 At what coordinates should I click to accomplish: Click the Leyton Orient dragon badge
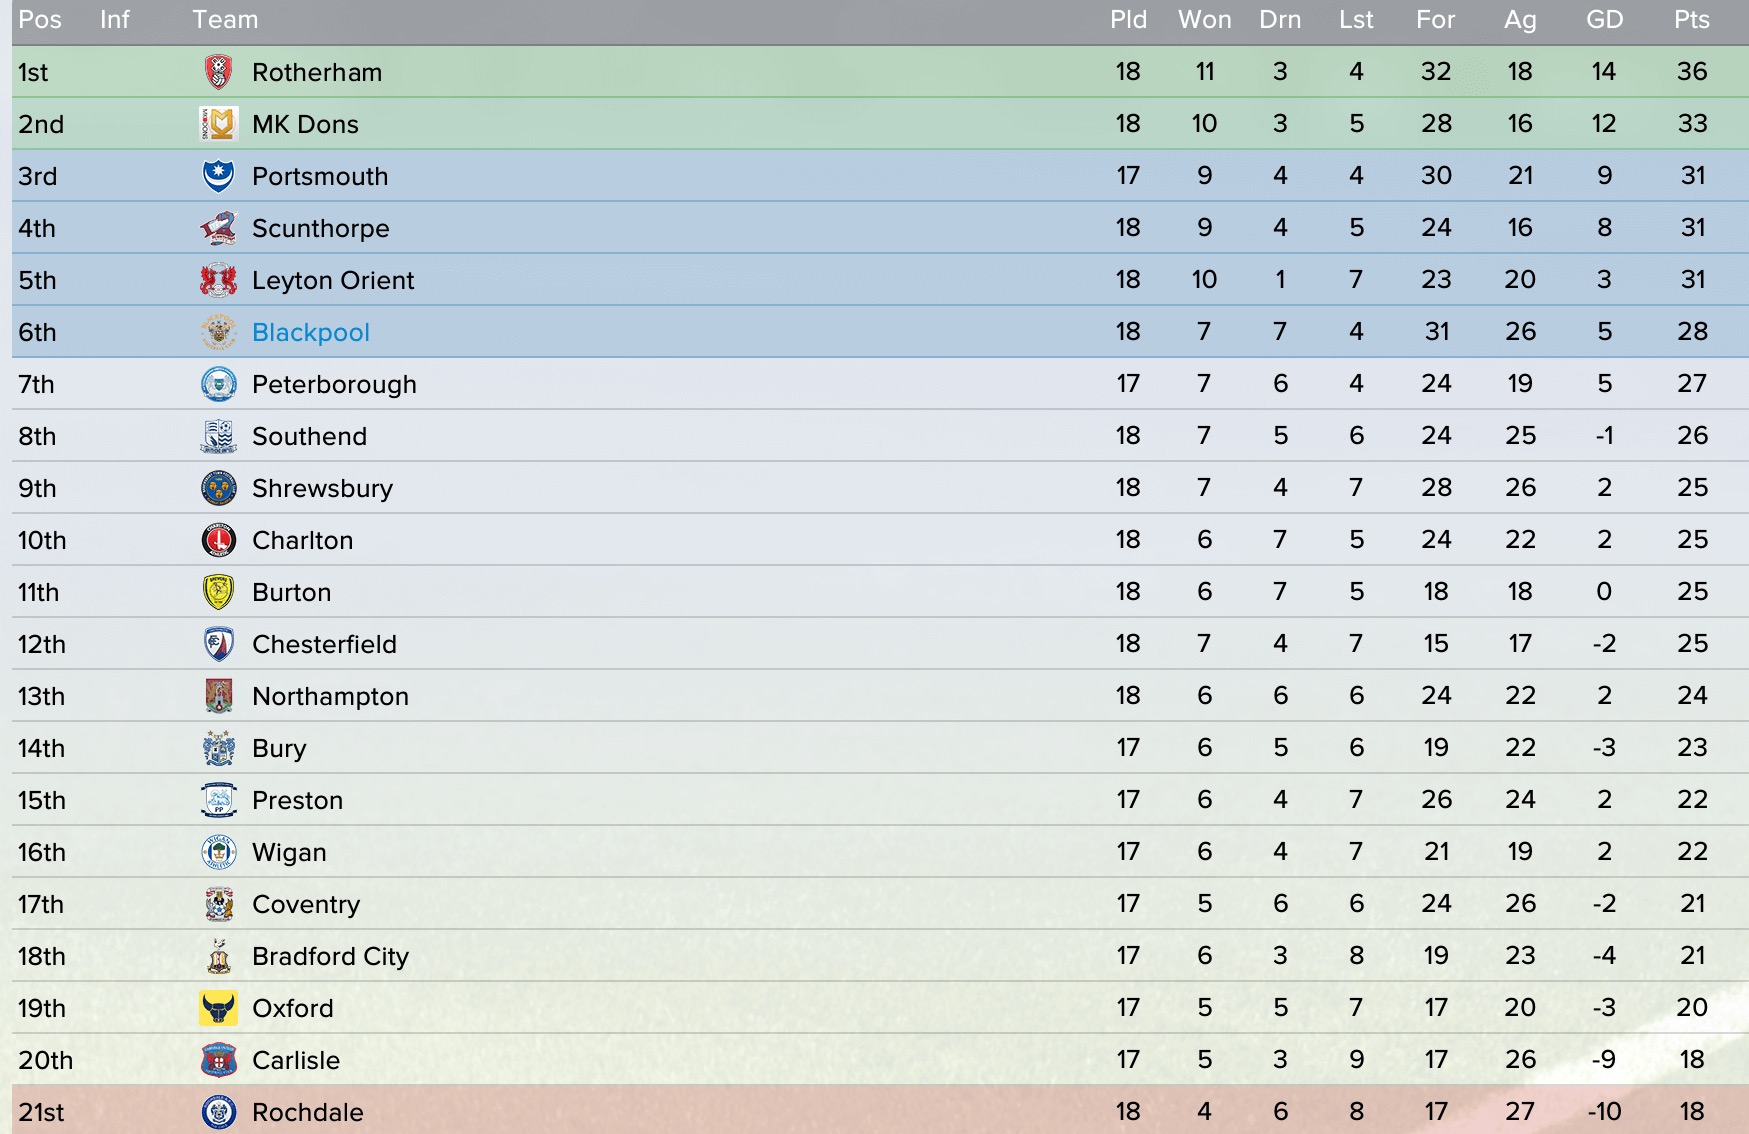point(218,280)
